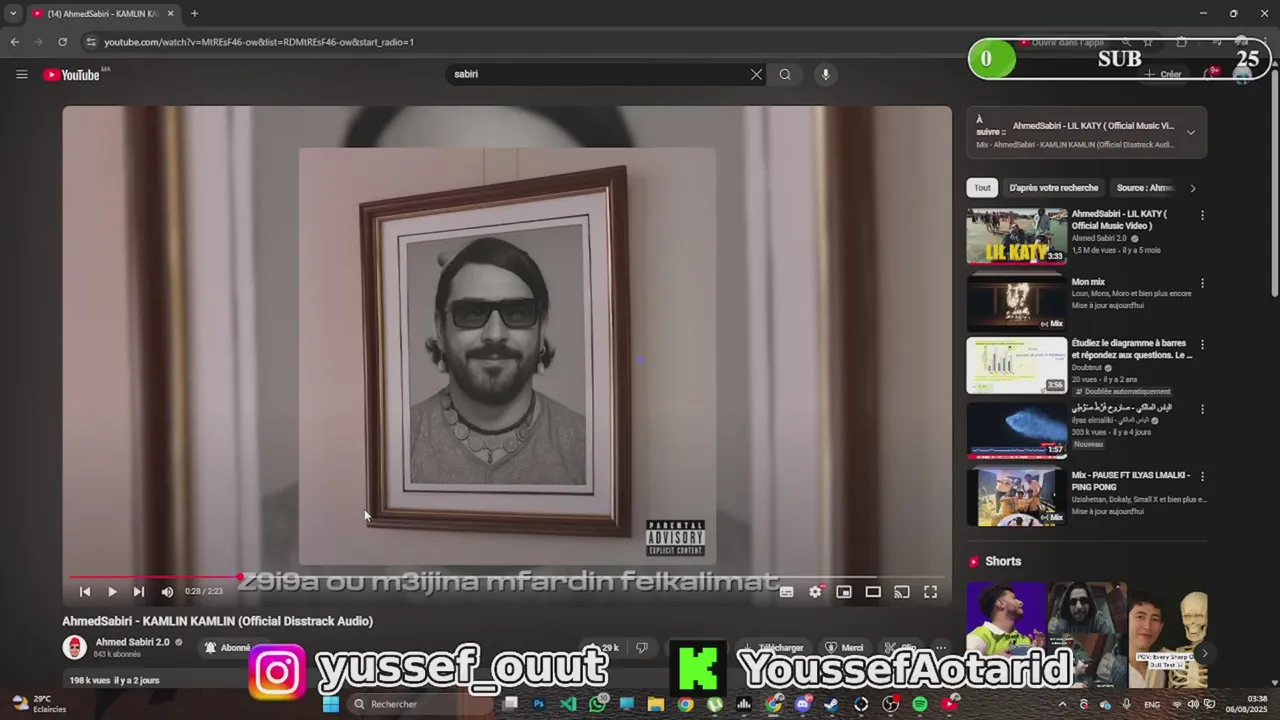The image size is (1280, 720).
Task: Open the Windows Start menu
Action: click(331, 704)
